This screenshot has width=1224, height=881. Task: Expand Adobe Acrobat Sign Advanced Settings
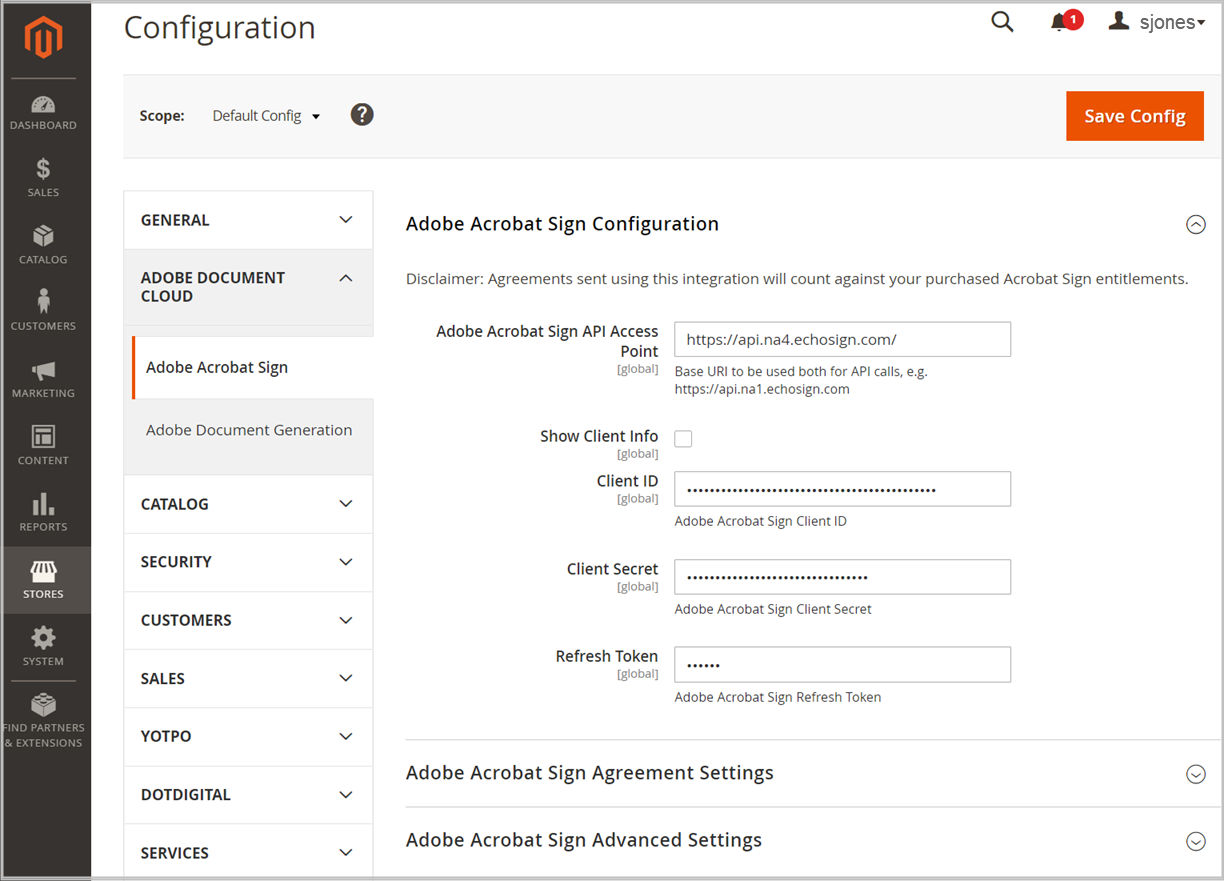coord(1195,841)
